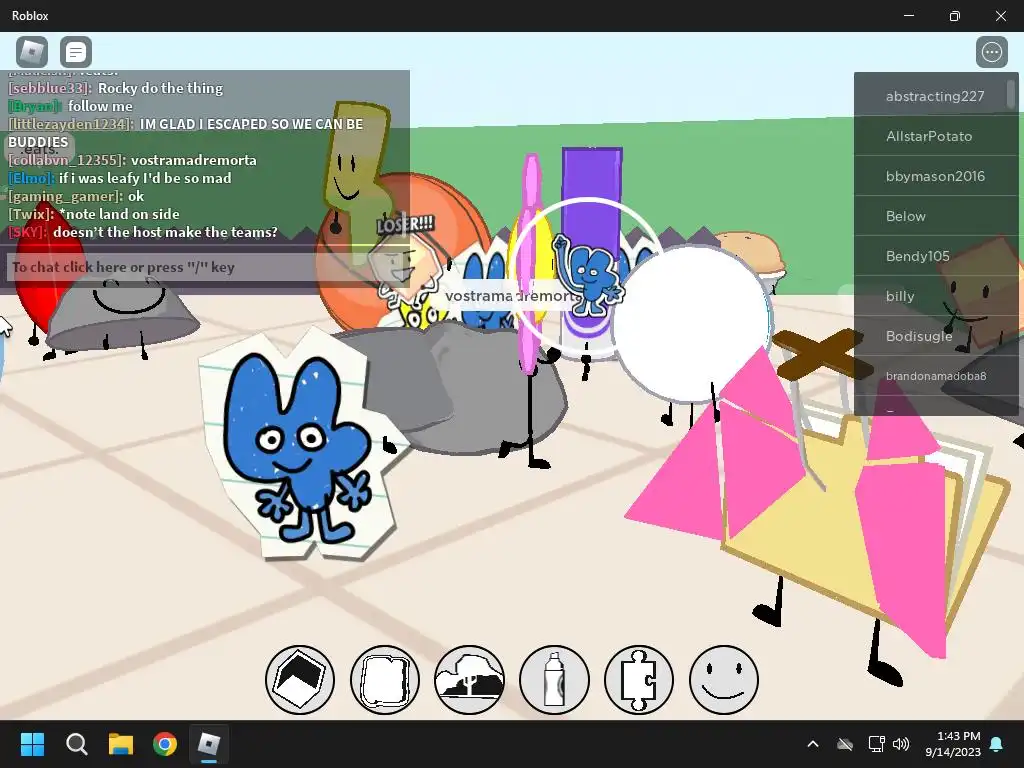This screenshot has width=1024, height=768.
Task: Click the player list scrollbar
Action: (x=1012, y=95)
